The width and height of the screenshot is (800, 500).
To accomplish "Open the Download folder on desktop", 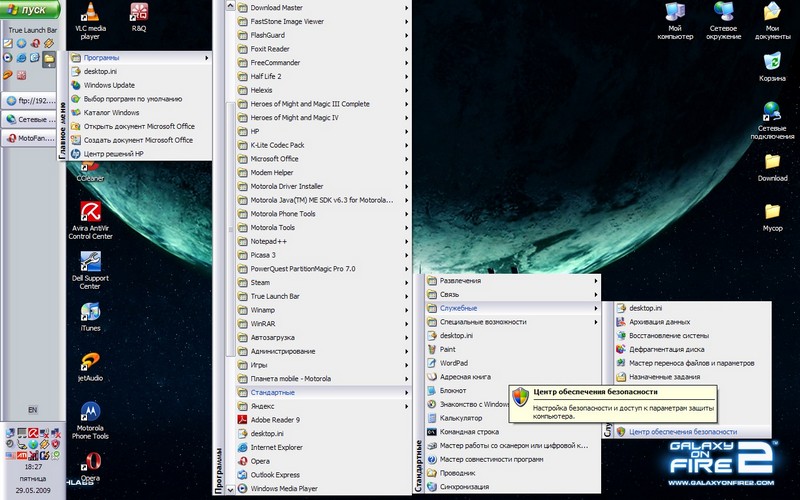I will 772,167.
